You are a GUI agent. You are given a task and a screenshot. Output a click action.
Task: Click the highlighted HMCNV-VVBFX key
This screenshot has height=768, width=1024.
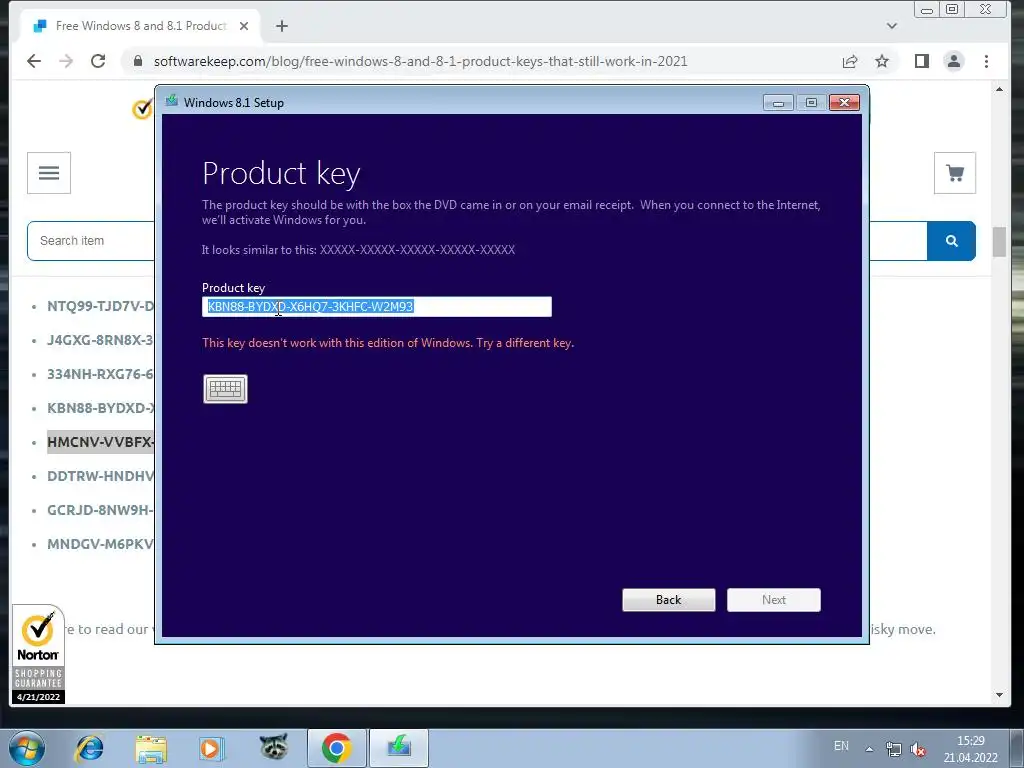101,442
